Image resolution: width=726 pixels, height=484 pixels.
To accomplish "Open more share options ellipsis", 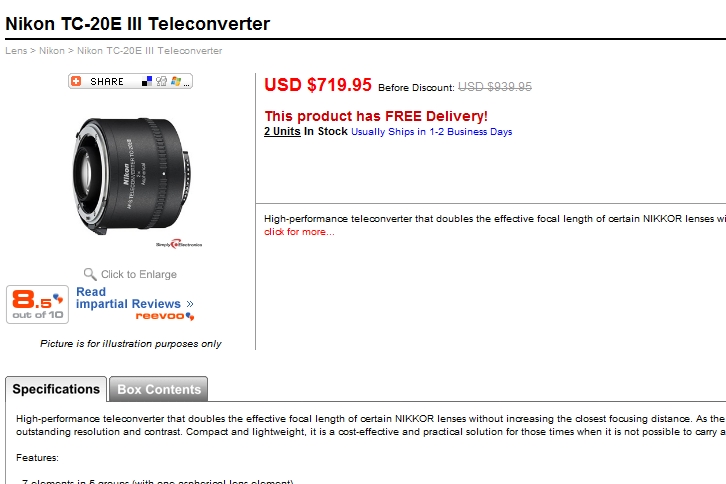I will tap(187, 84).
